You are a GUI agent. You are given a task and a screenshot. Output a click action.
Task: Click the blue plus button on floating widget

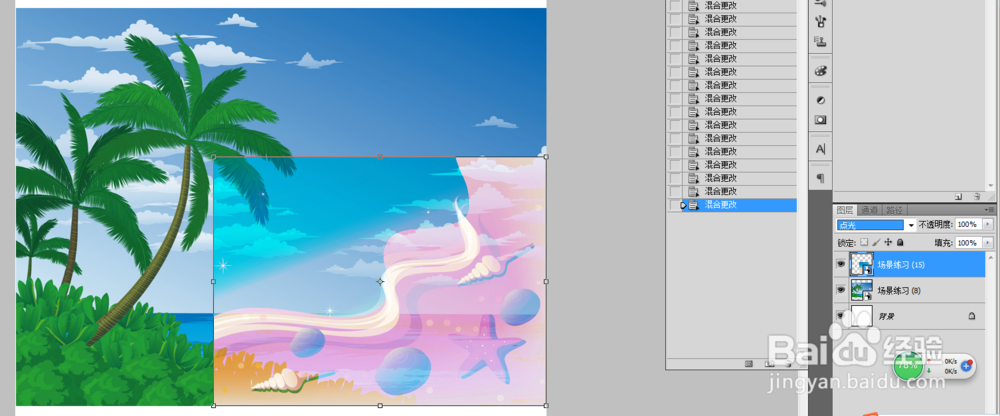pyautogui.click(x=966, y=366)
